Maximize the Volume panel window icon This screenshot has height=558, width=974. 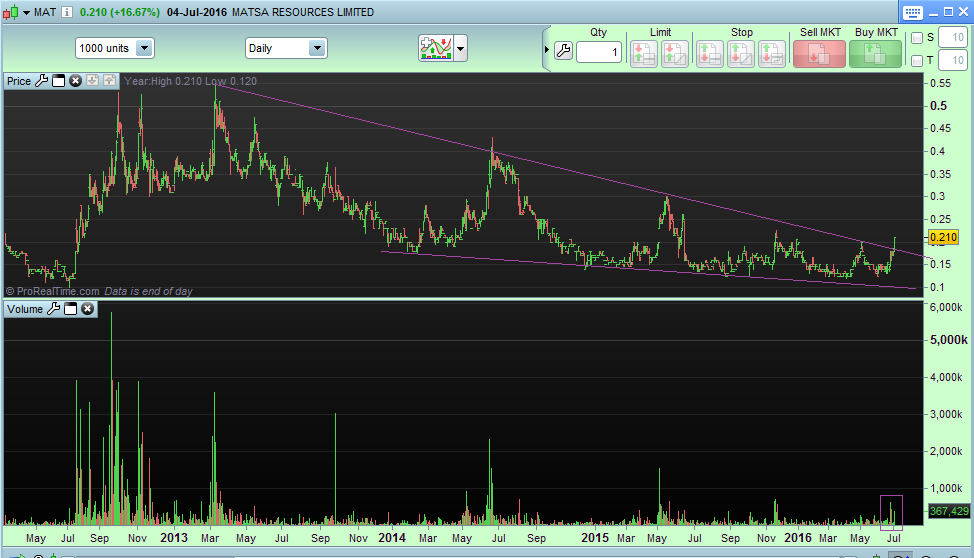(x=70, y=309)
